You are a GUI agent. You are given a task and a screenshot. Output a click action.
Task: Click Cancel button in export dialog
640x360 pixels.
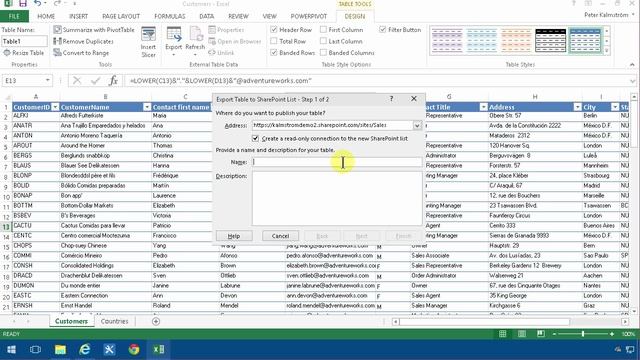(x=280, y=236)
